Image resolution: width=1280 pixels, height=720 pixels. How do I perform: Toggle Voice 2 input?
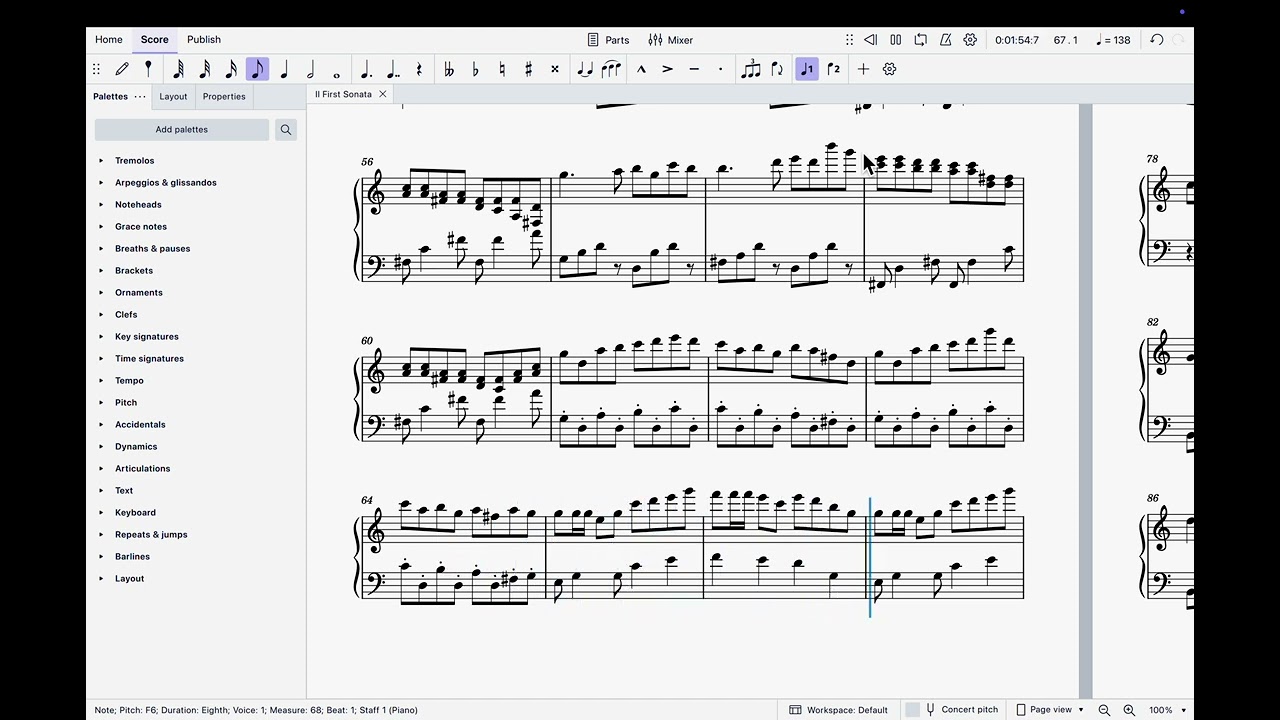[x=833, y=69]
